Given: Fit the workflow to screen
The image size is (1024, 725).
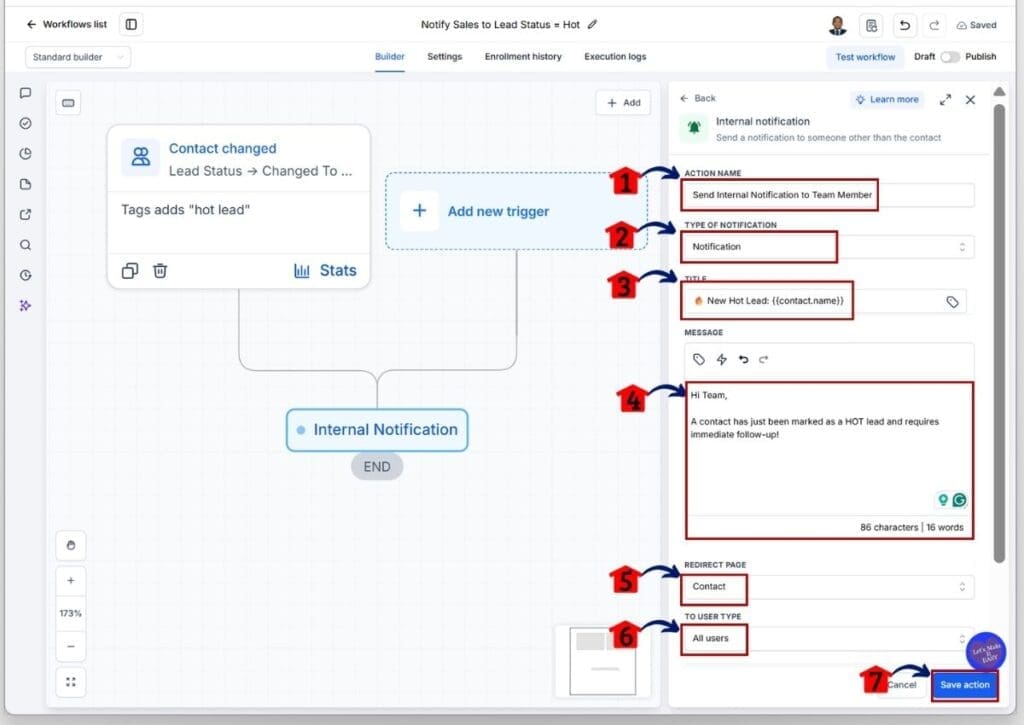Looking at the screenshot, I should pyautogui.click(x=71, y=682).
